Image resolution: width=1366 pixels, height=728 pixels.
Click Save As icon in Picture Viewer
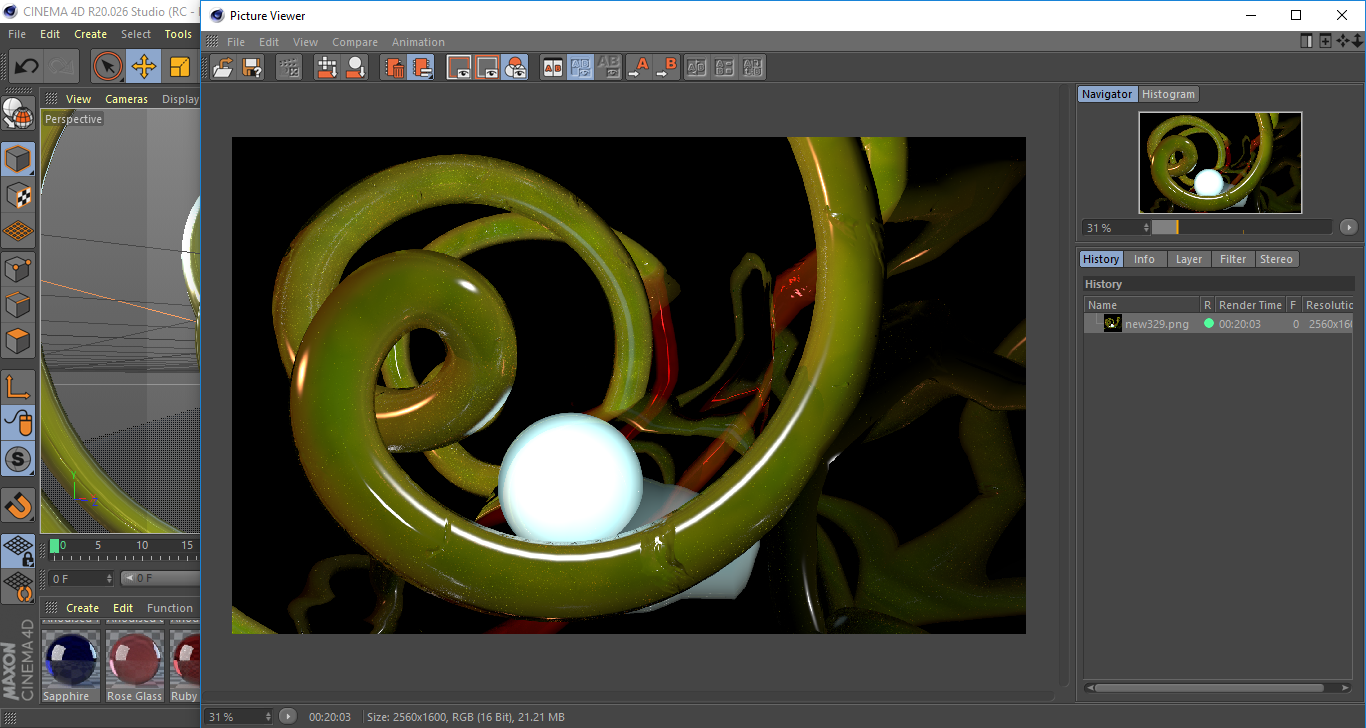[252, 67]
